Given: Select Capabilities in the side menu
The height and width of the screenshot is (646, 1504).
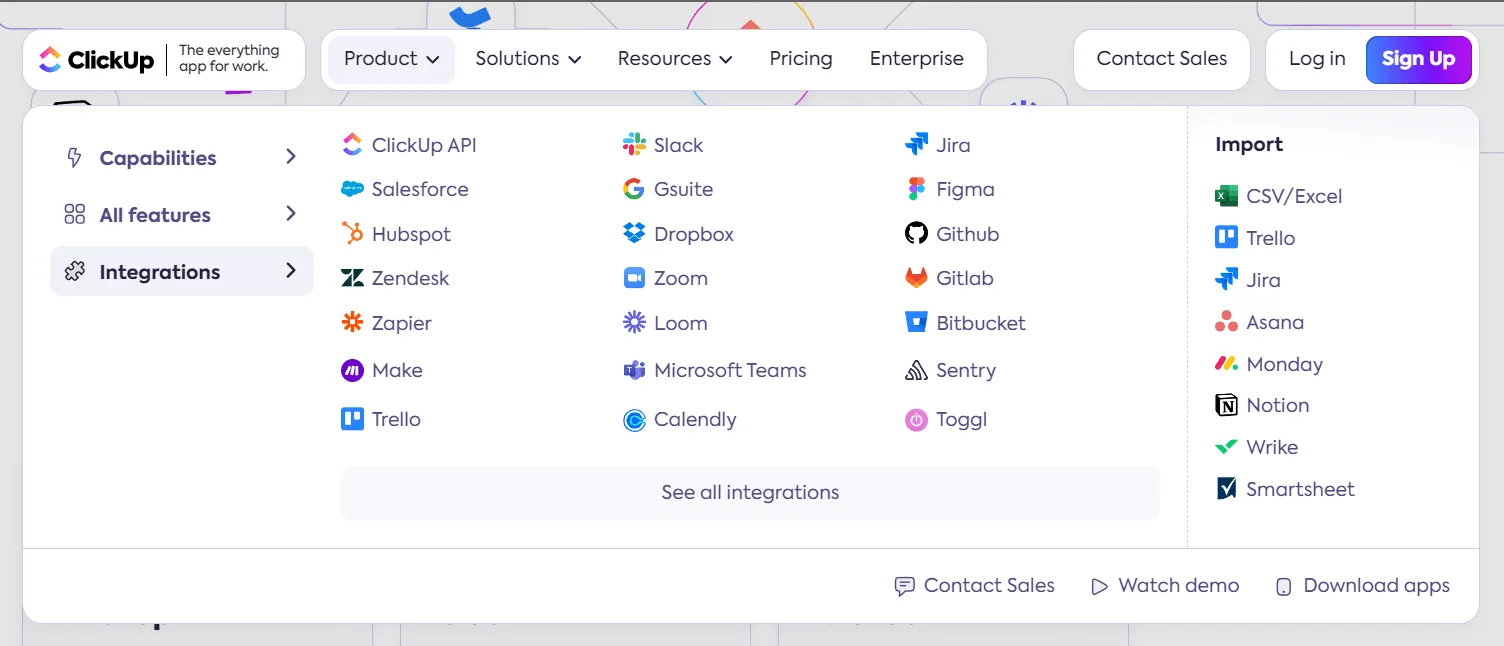Looking at the screenshot, I should click(x=181, y=158).
